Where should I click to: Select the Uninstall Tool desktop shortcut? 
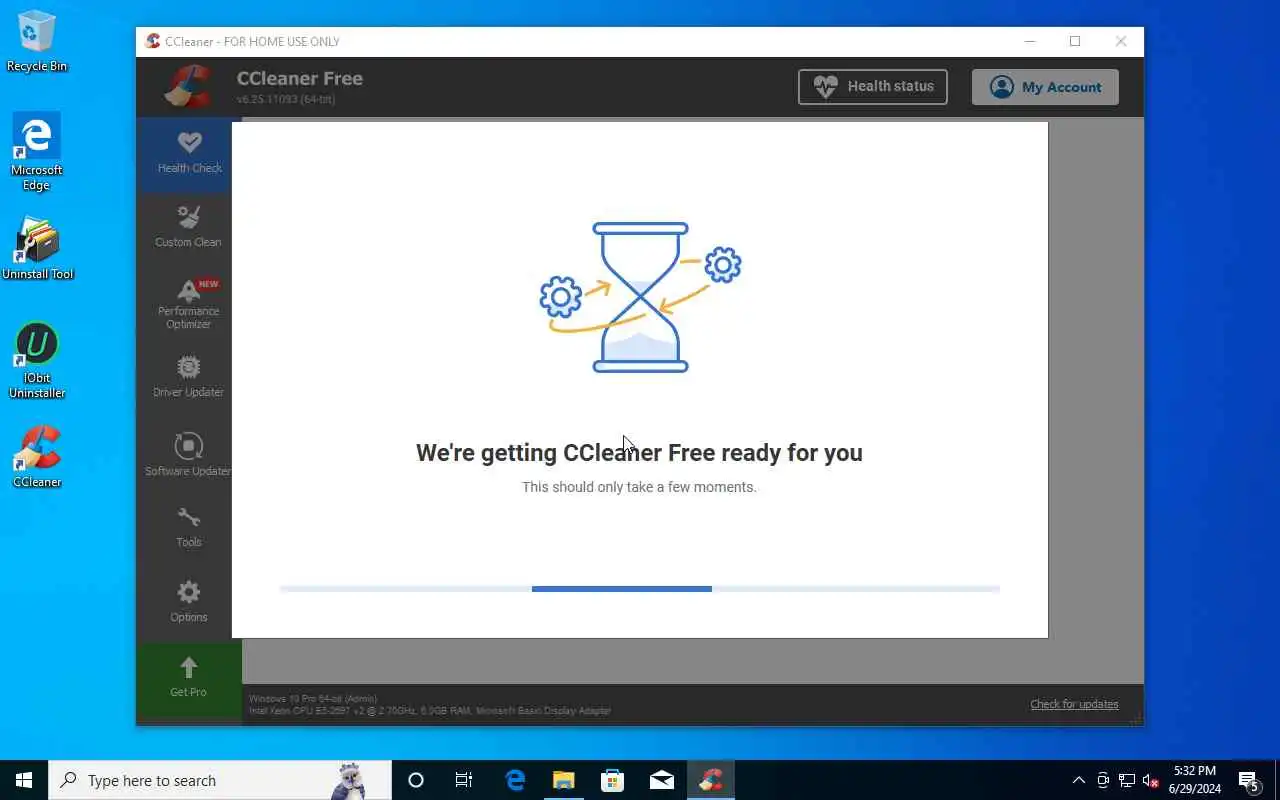(37, 249)
